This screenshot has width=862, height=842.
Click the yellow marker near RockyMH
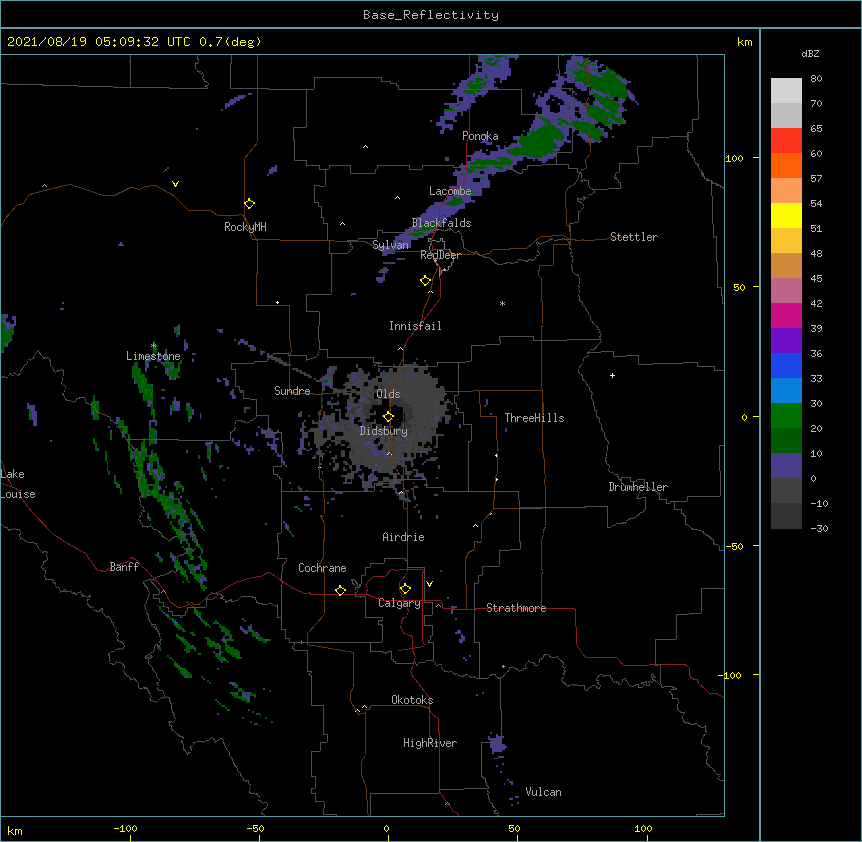pos(249,204)
